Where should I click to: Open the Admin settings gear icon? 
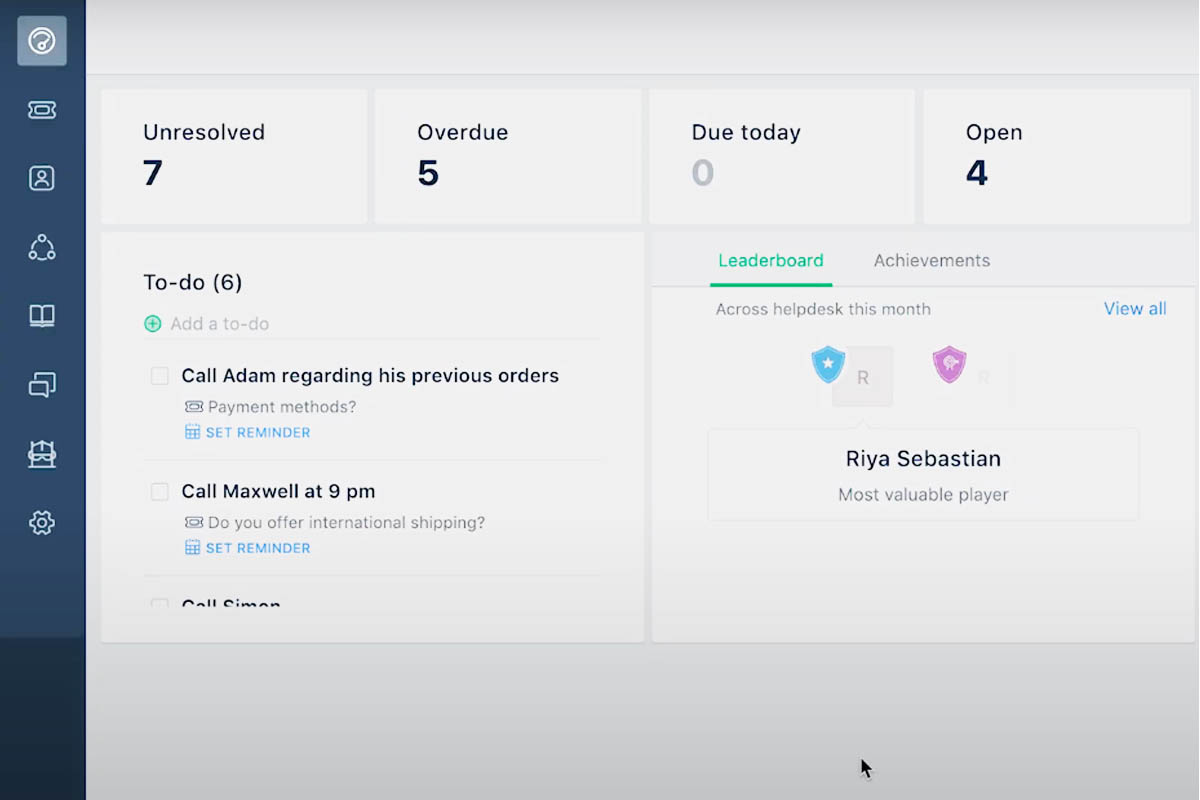(41, 522)
